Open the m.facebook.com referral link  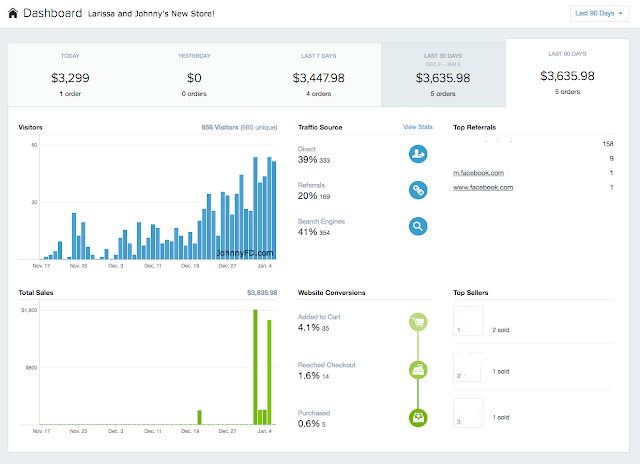478,173
